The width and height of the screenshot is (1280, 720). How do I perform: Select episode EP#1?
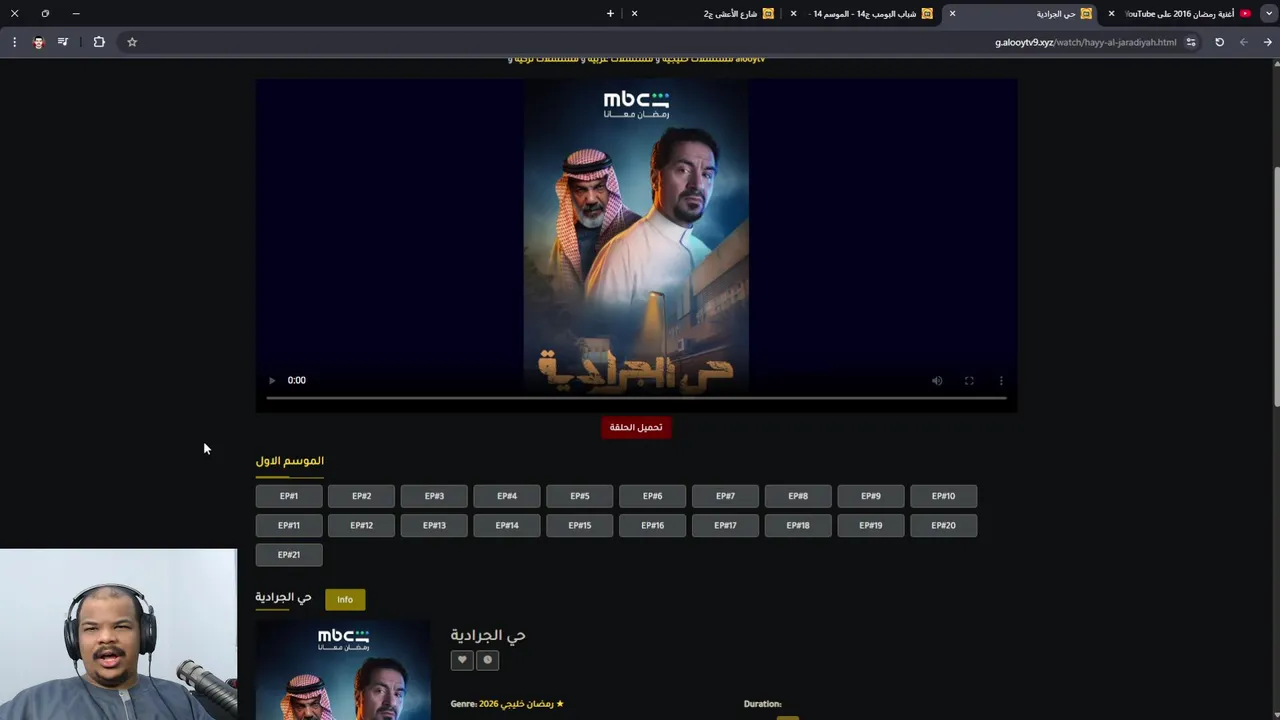tap(289, 496)
